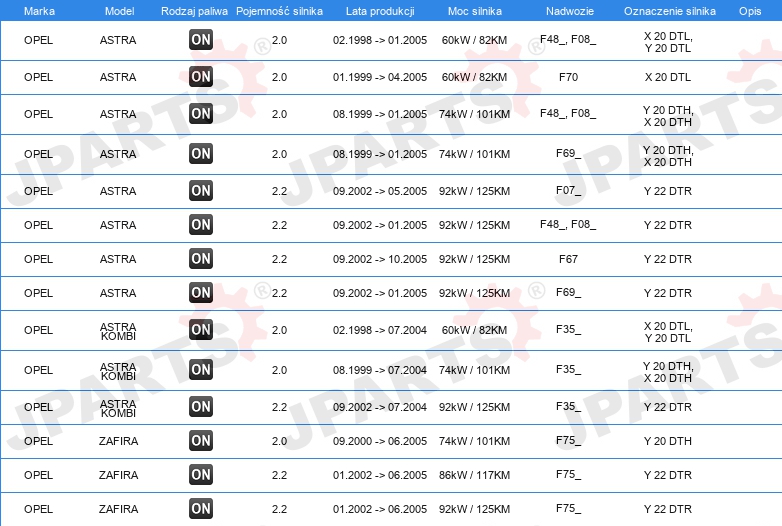Click the F67 body code cell

coord(568,259)
